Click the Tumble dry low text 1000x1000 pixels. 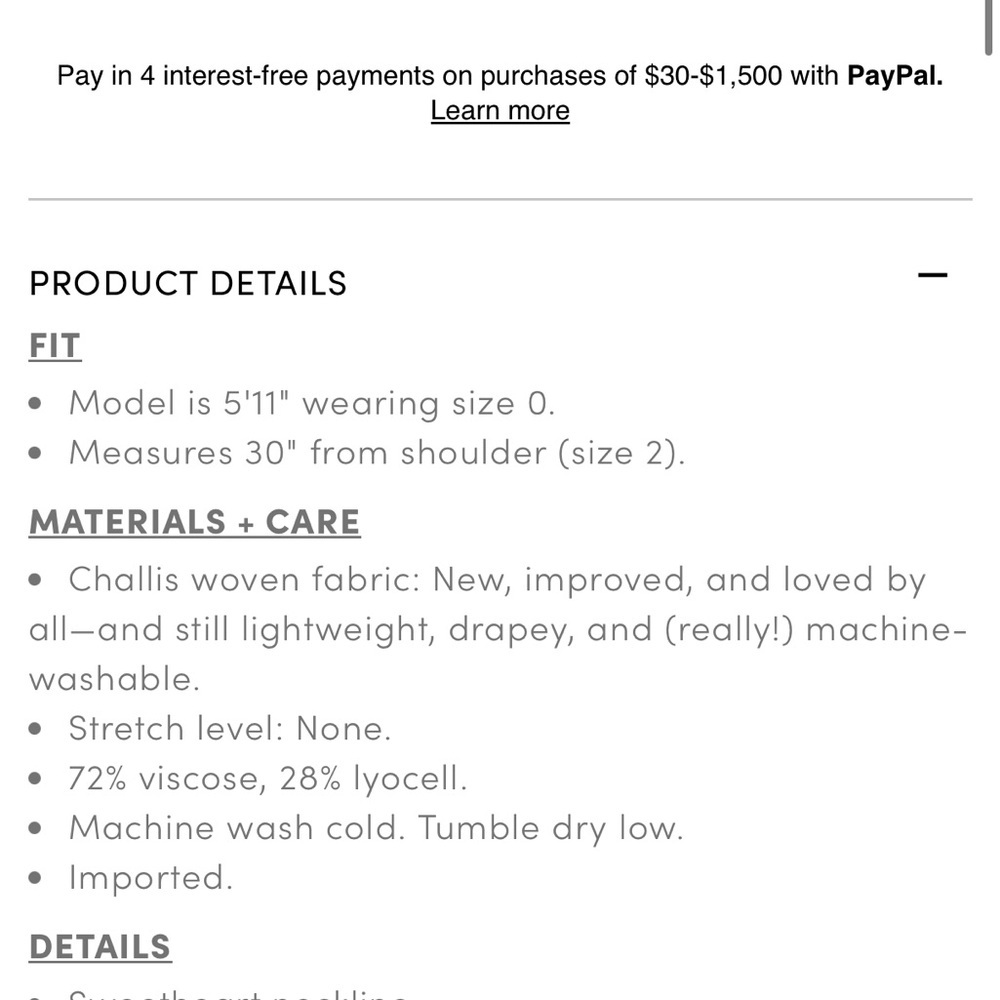click(x=551, y=828)
